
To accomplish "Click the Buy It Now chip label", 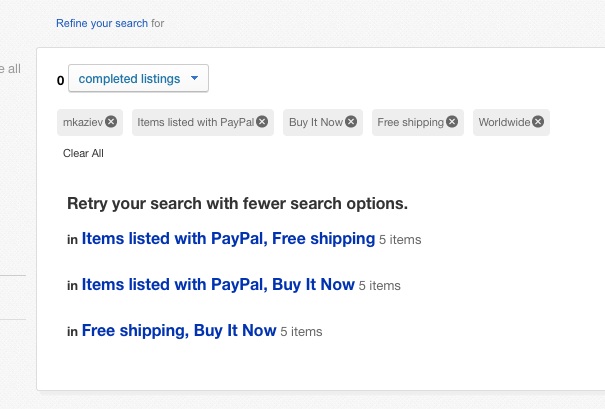I will click(315, 122).
